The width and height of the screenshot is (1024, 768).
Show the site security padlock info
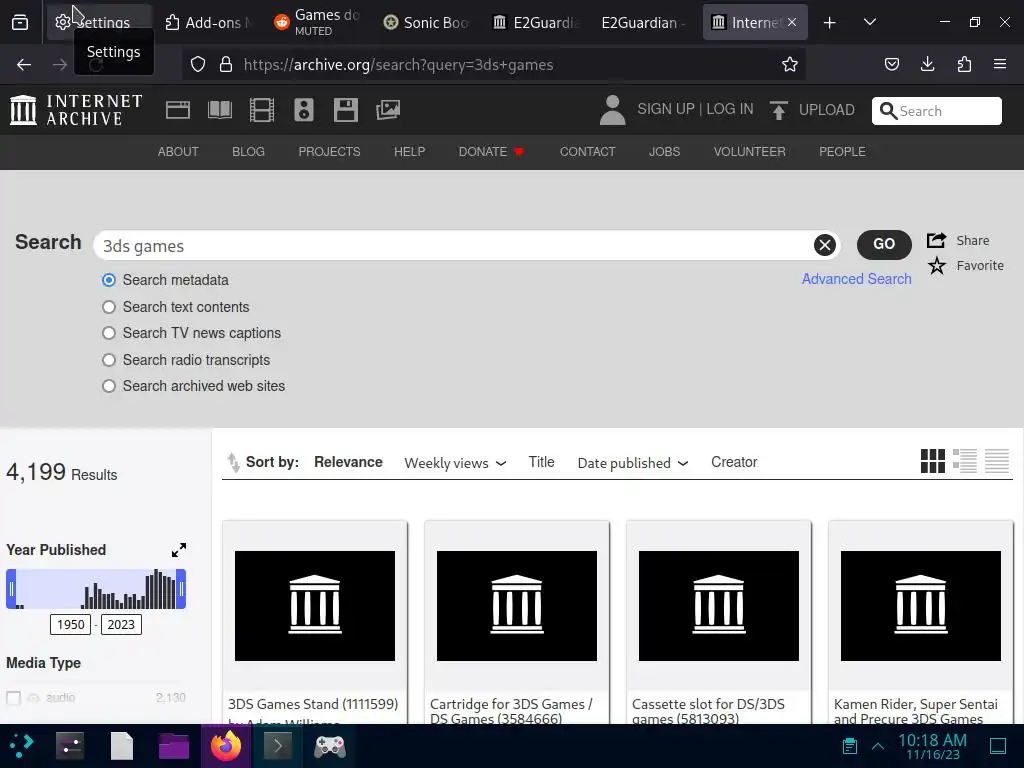point(226,64)
